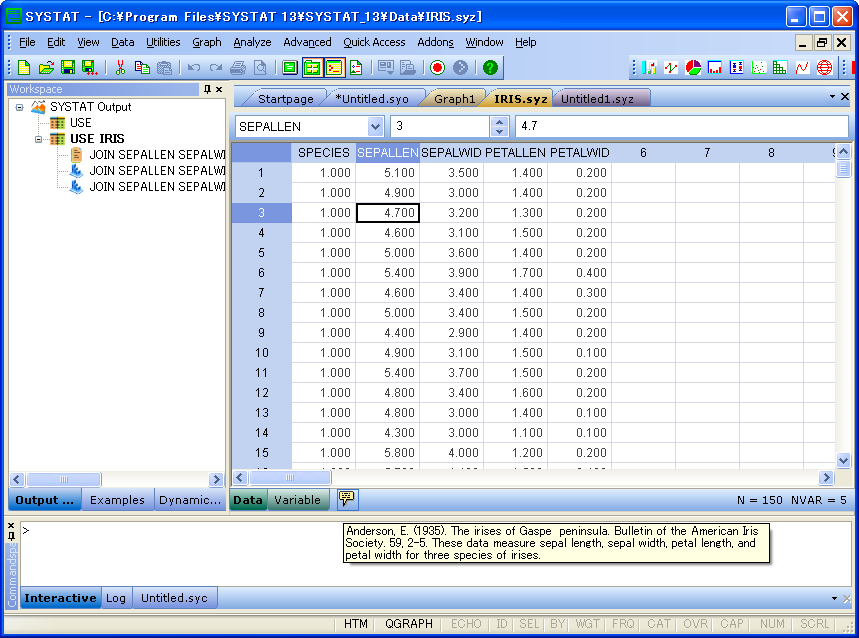859x638 pixels.
Task: Switch to the Graph1 tab
Action: click(x=454, y=99)
